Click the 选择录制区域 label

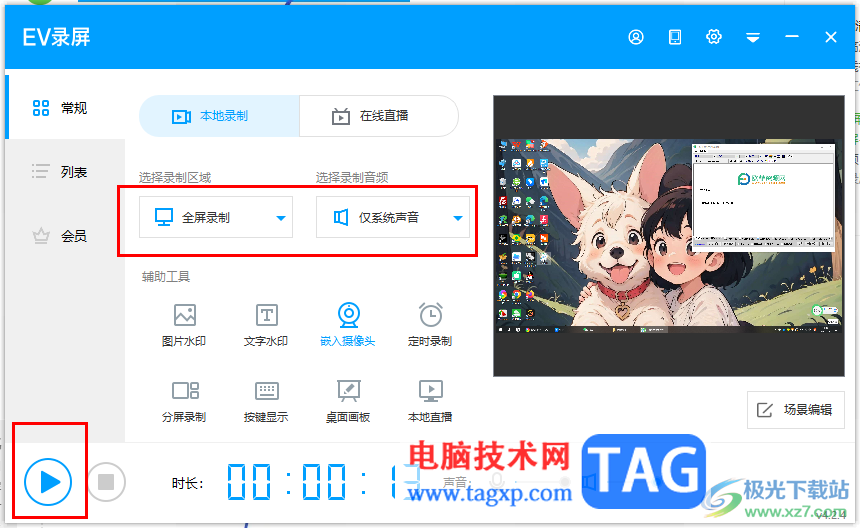pos(175,177)
